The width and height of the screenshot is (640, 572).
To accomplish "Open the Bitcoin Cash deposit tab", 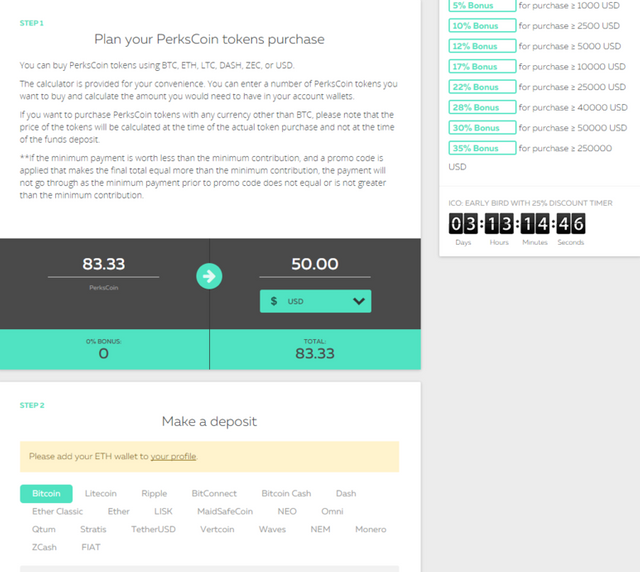I will click(x=286, y=494).
